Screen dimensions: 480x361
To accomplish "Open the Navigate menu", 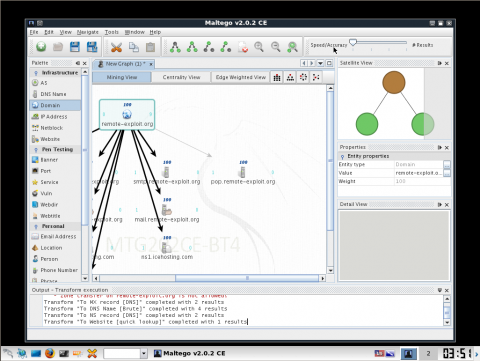I will pos(88,32).
